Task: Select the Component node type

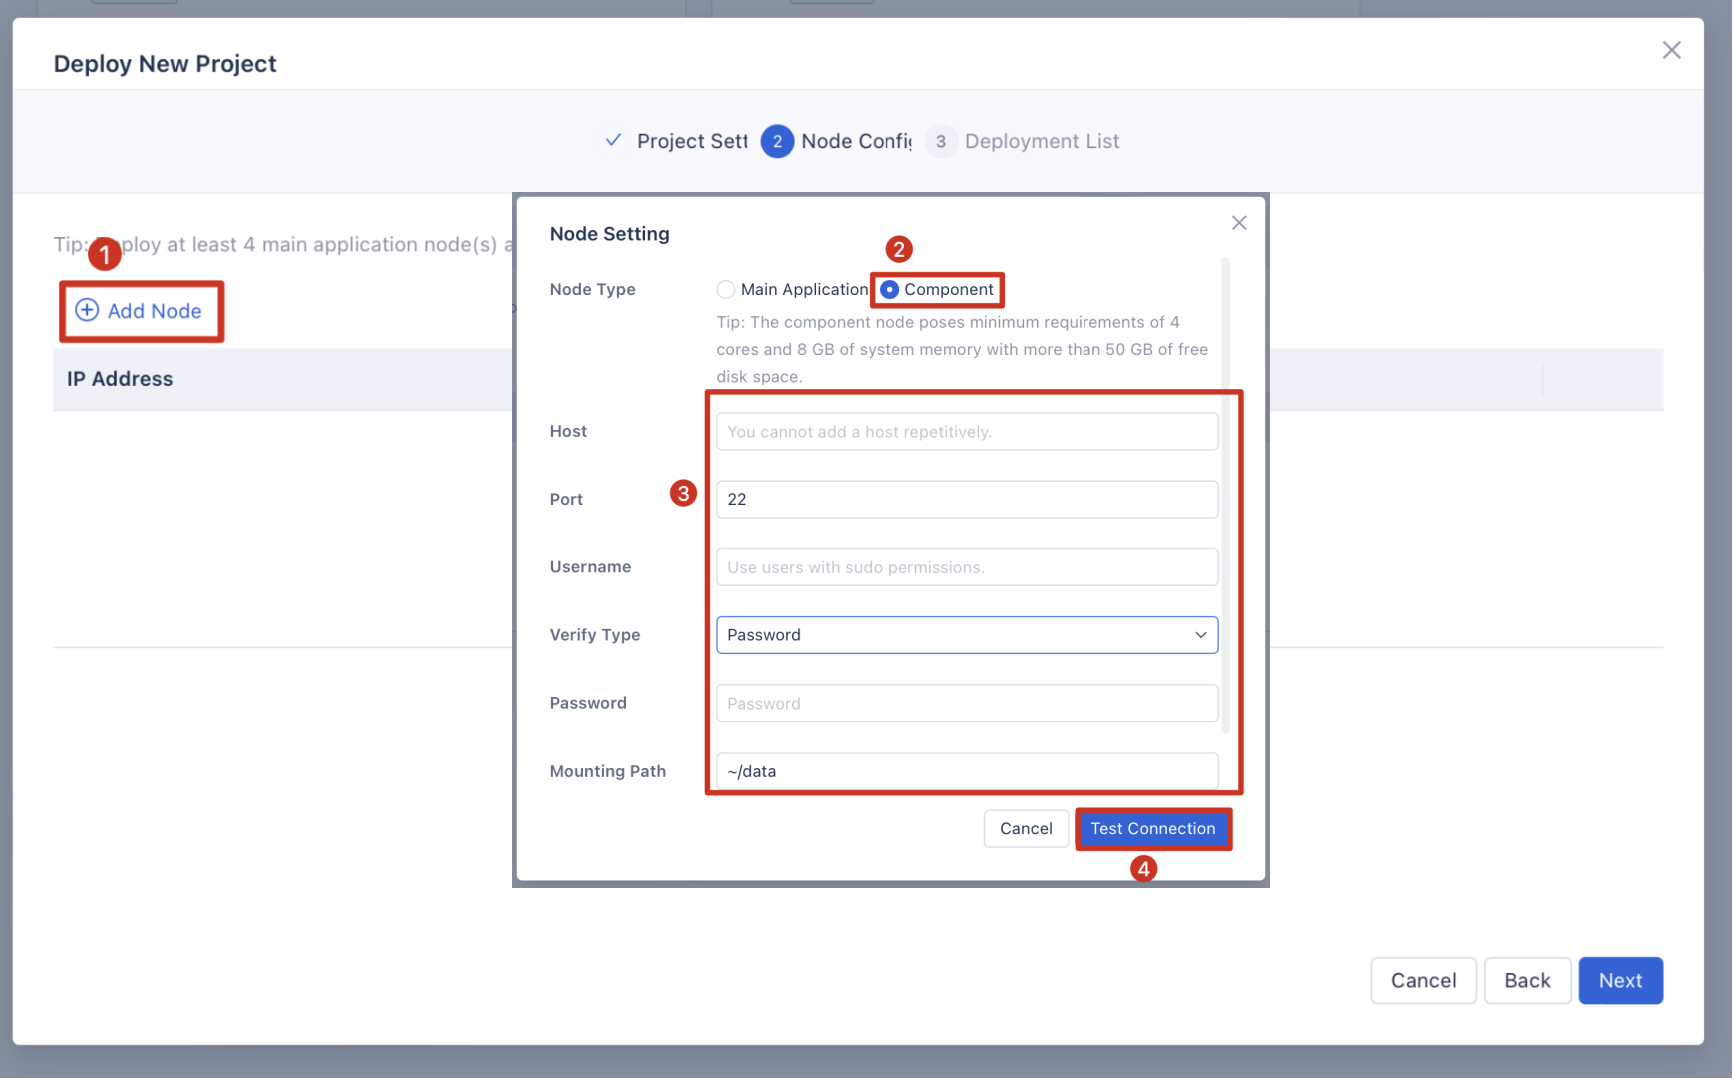Action: [889, 289]
